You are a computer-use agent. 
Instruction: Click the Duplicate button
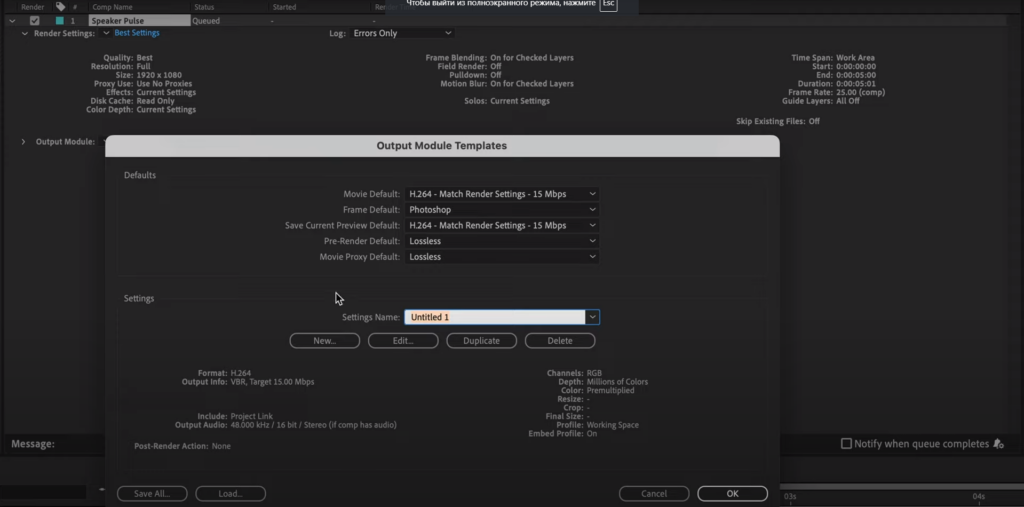(x=481, y=340)
